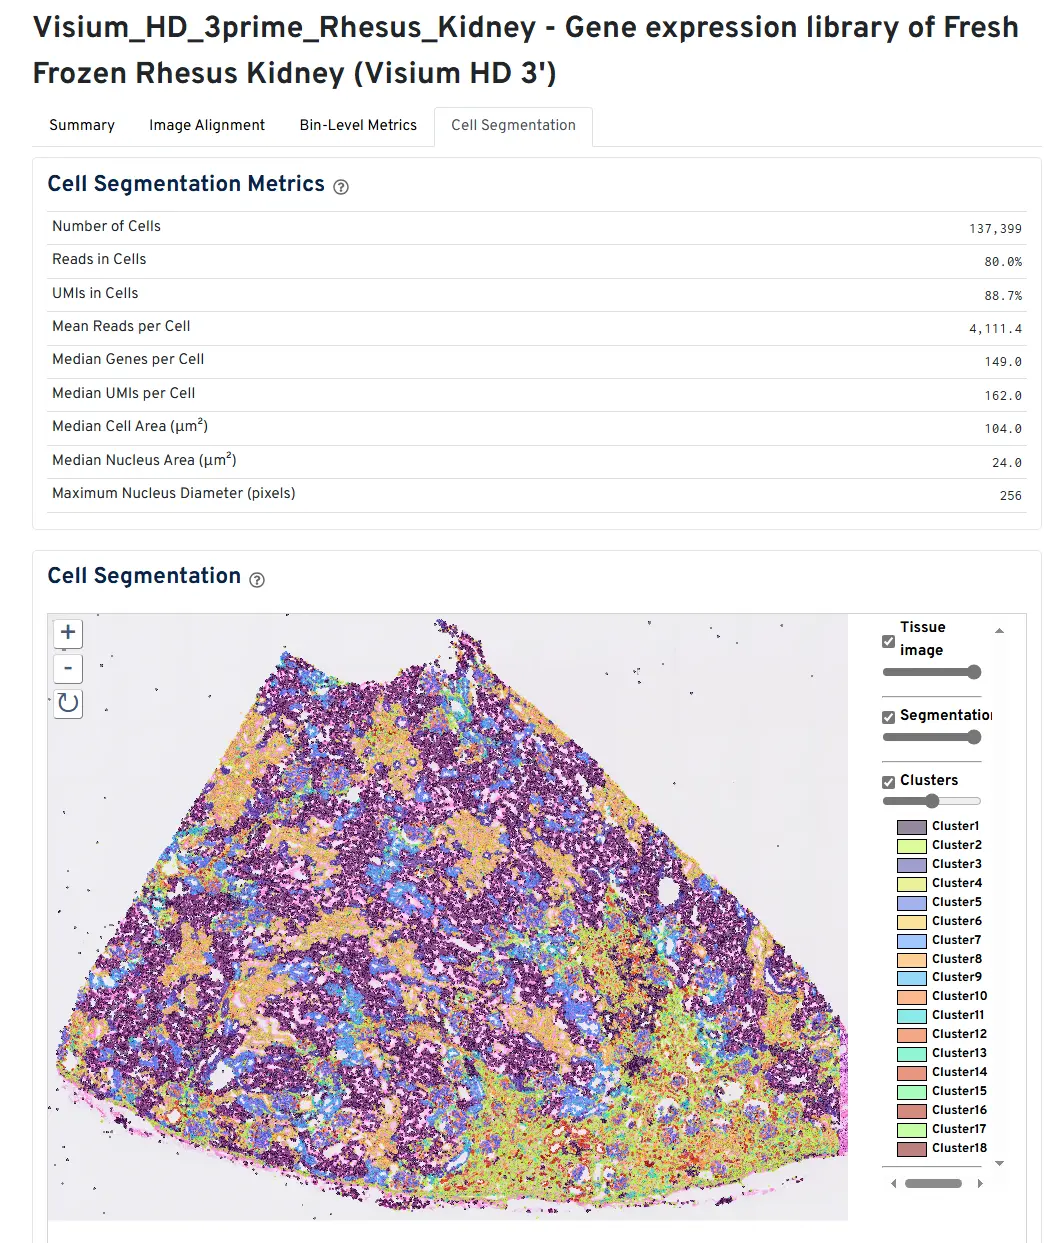Switch to the Summary tab
This screenshot has height=1243, width=1057.
click(x=82, y=125)
